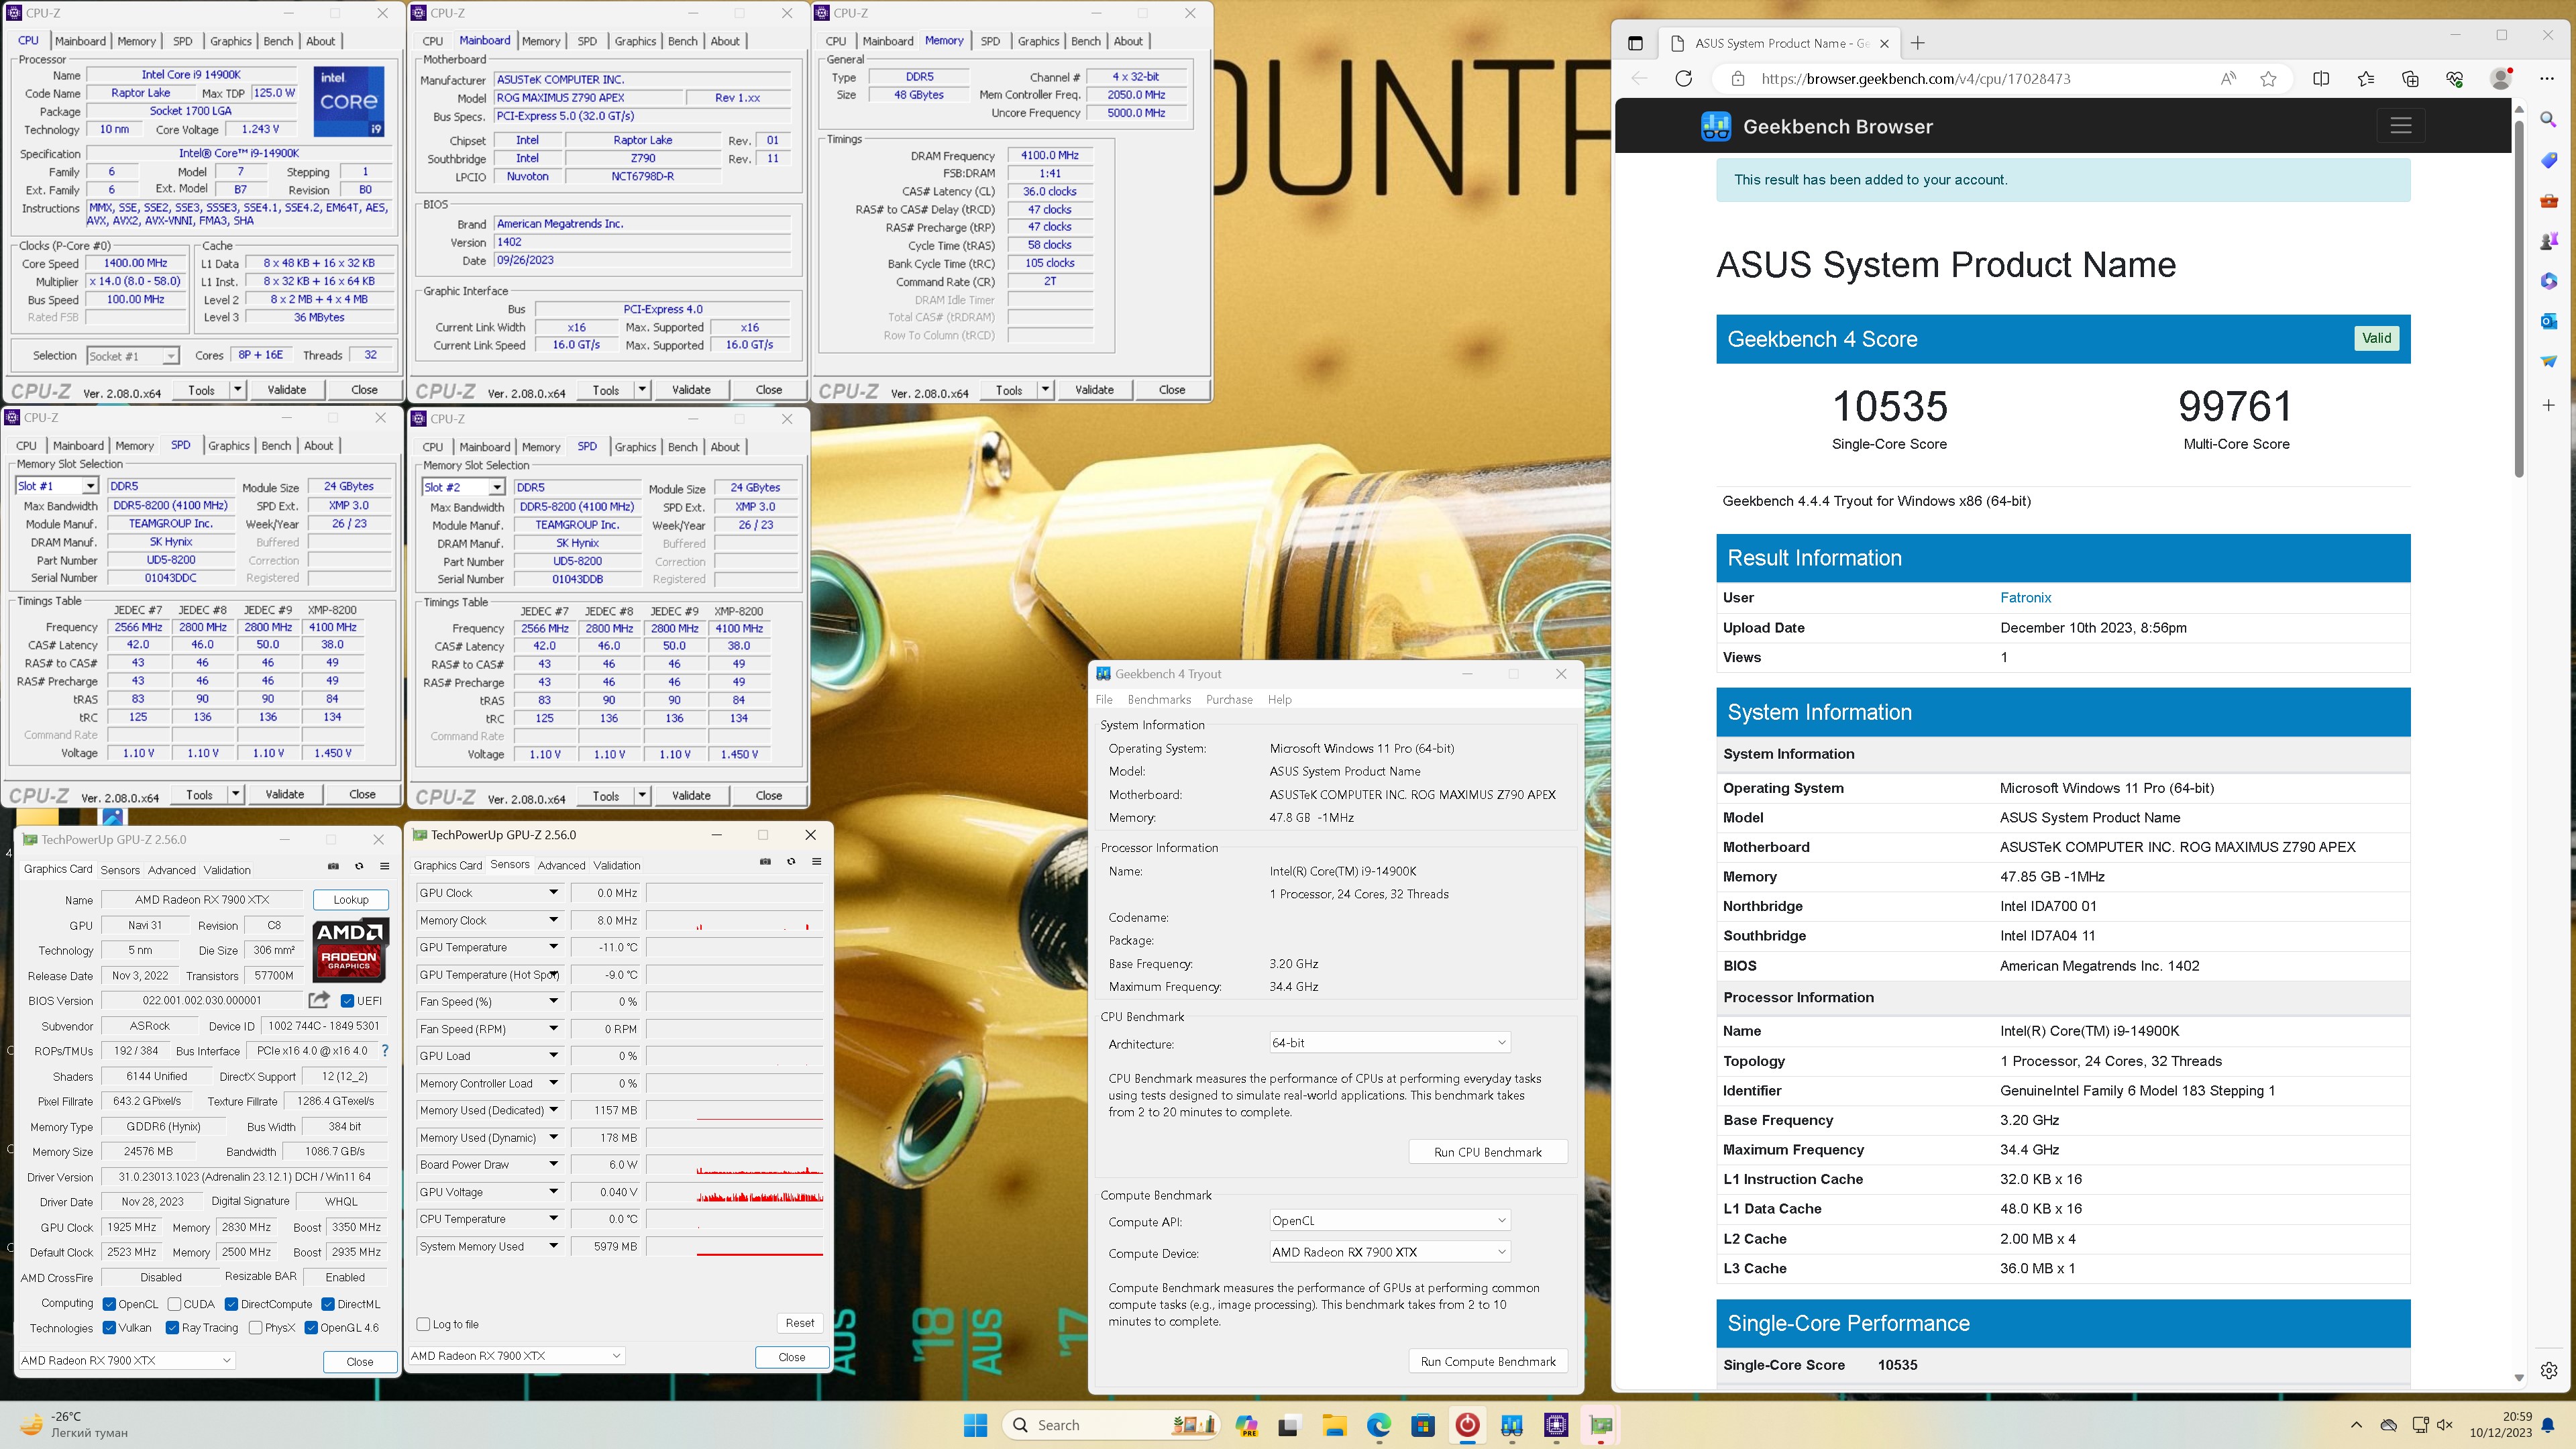This screenshot has width=2576, height=1449.
Task: Open Edge sidebar settings gear
Action: [2548, 1370]
